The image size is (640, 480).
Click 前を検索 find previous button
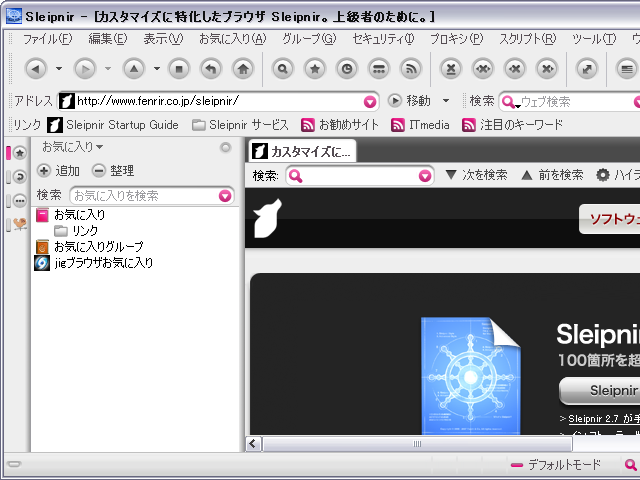coord(552,175)
